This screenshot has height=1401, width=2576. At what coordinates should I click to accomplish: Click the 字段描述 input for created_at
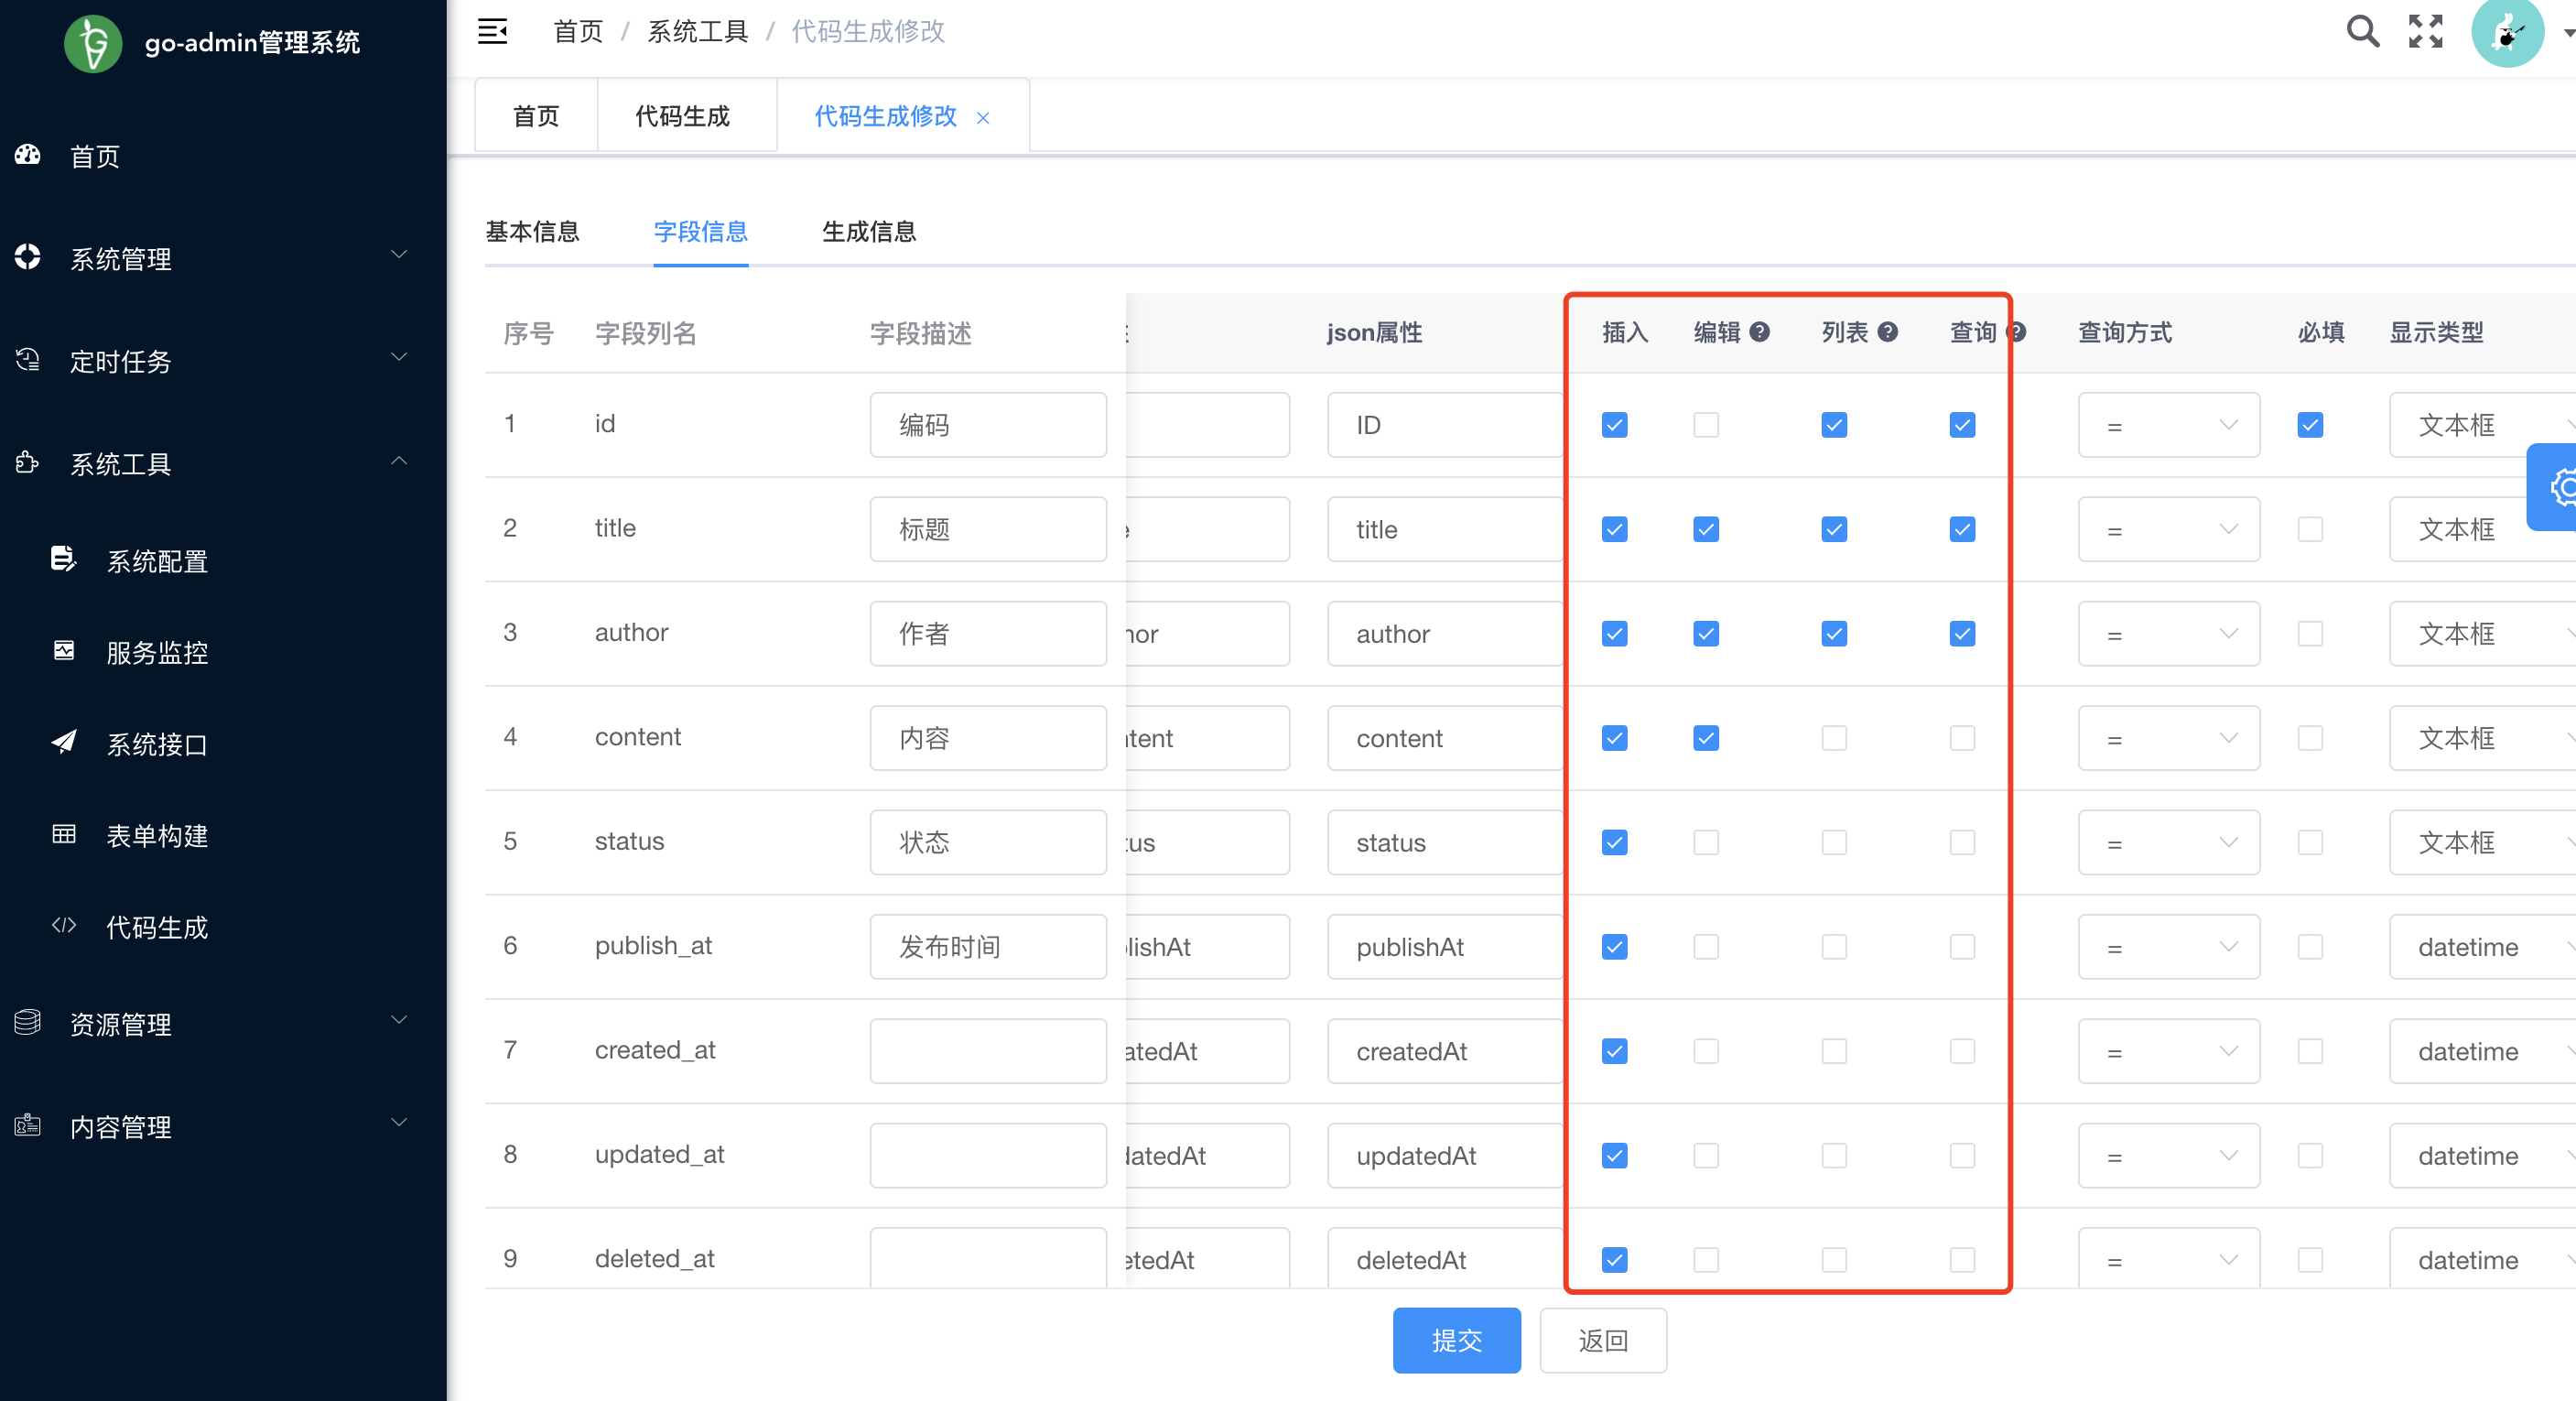coord(987,1051)
